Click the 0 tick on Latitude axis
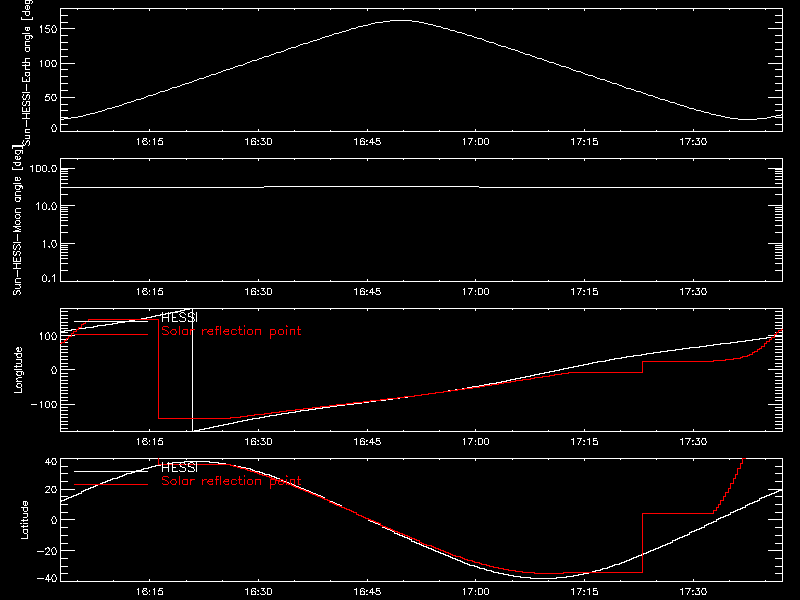Image resolution: width=800 pixels, height=600 pixels. (54, 520)
